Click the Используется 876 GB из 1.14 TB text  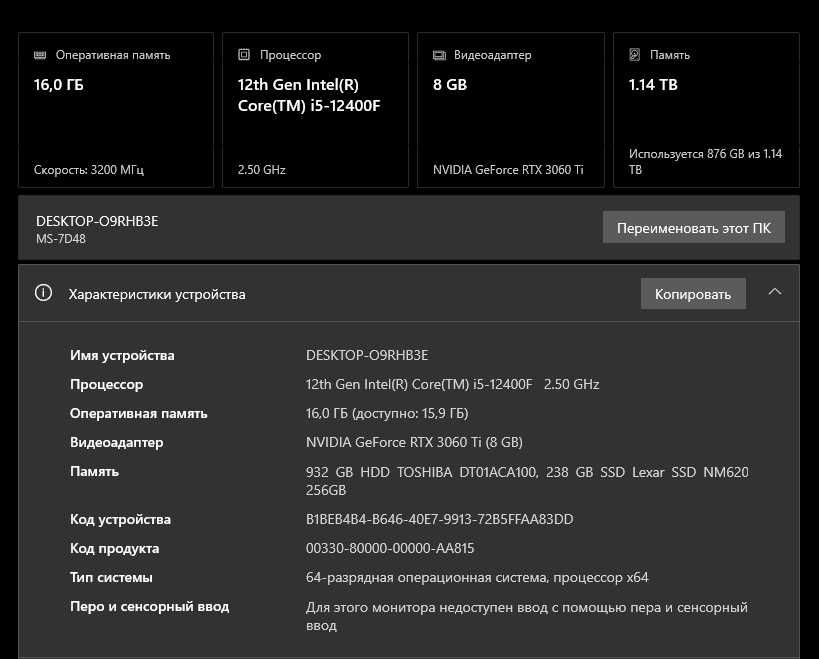(705, 161)
